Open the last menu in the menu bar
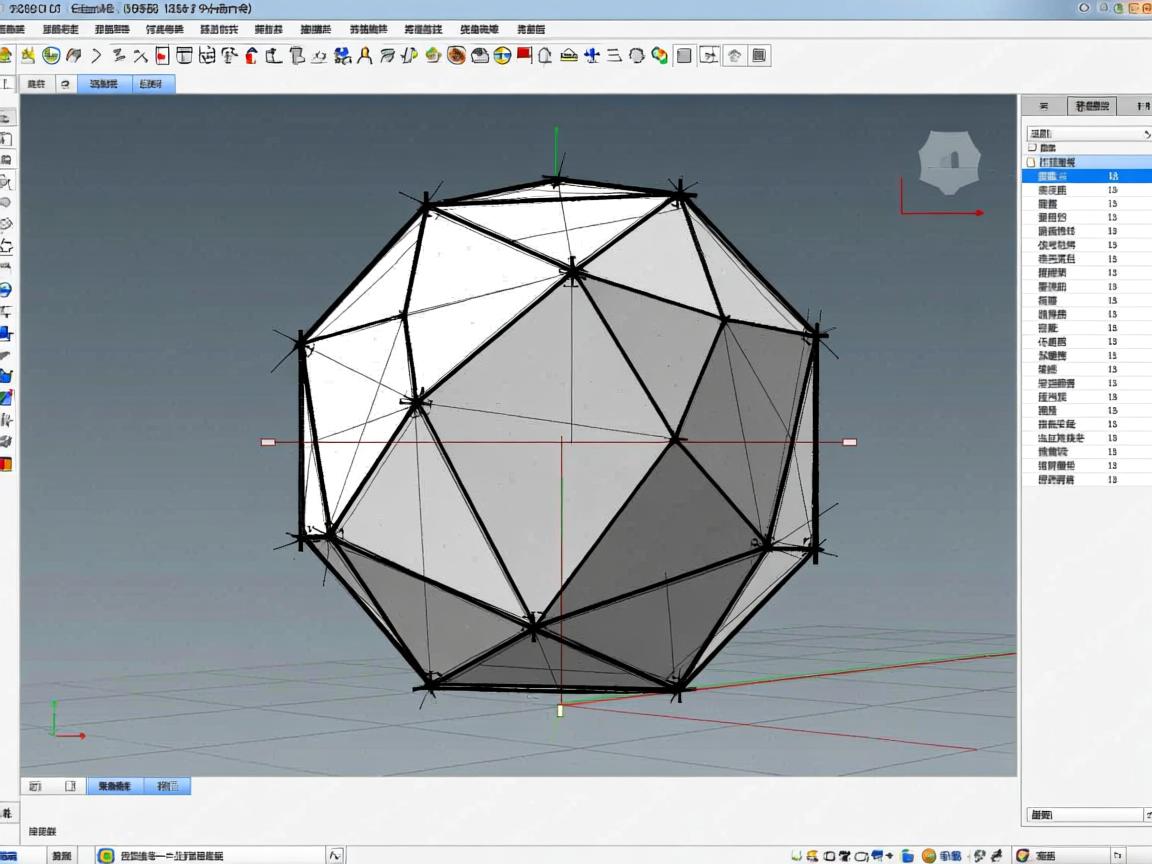The height and width of the screenshot is (864, 1152). (531, 30)
